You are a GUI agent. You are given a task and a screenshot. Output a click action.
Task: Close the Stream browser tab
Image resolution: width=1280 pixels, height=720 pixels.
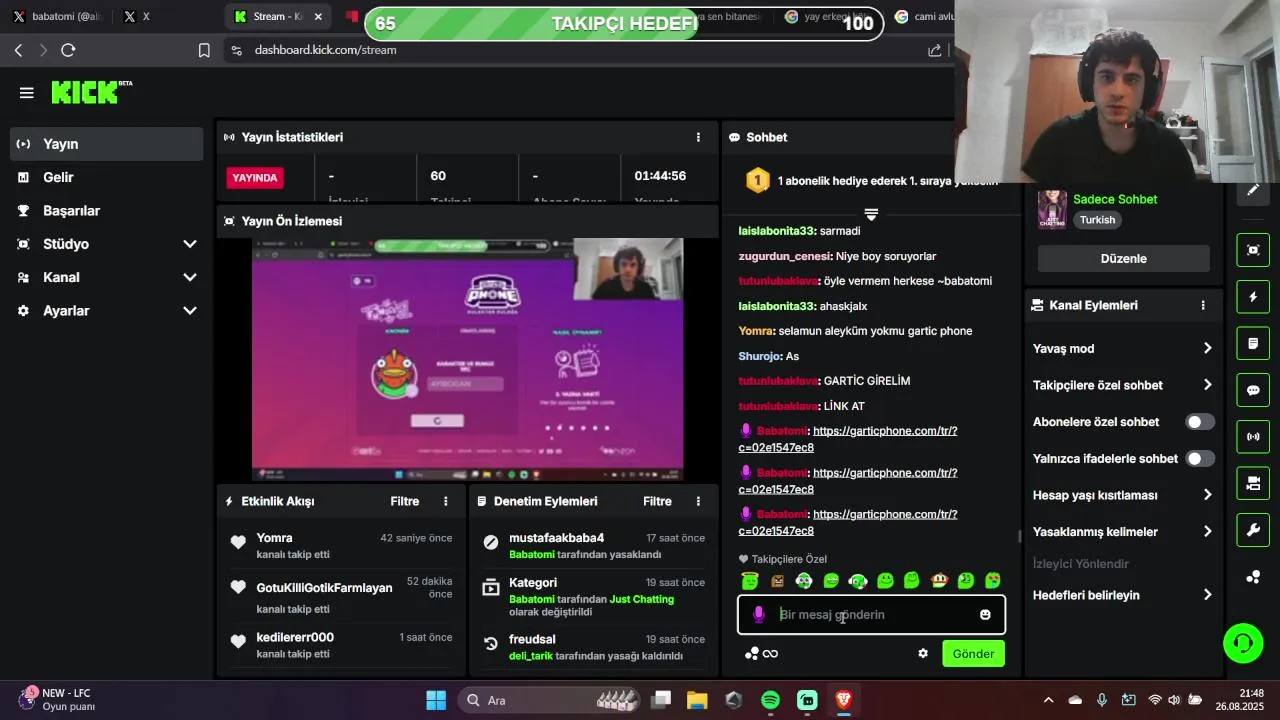click(318, 17)
